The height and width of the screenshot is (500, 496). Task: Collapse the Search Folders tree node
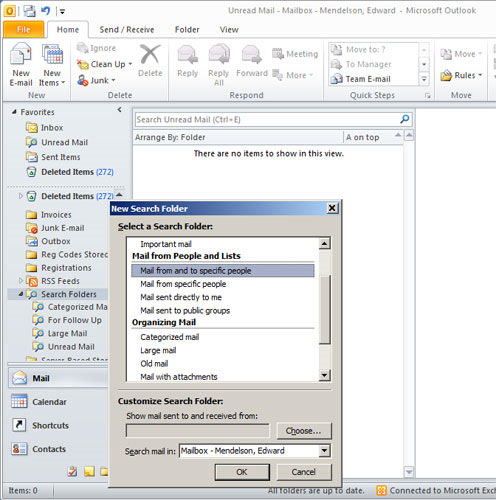pyautogui.click(x=21, y=294)
